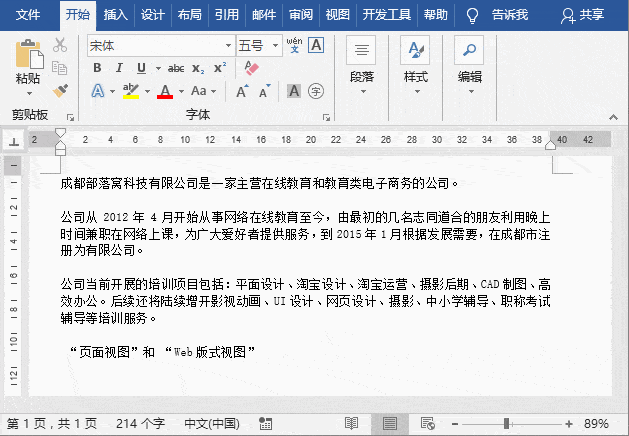
Task: Expand underline style dropdown arrow
Action: coord(158,69)
